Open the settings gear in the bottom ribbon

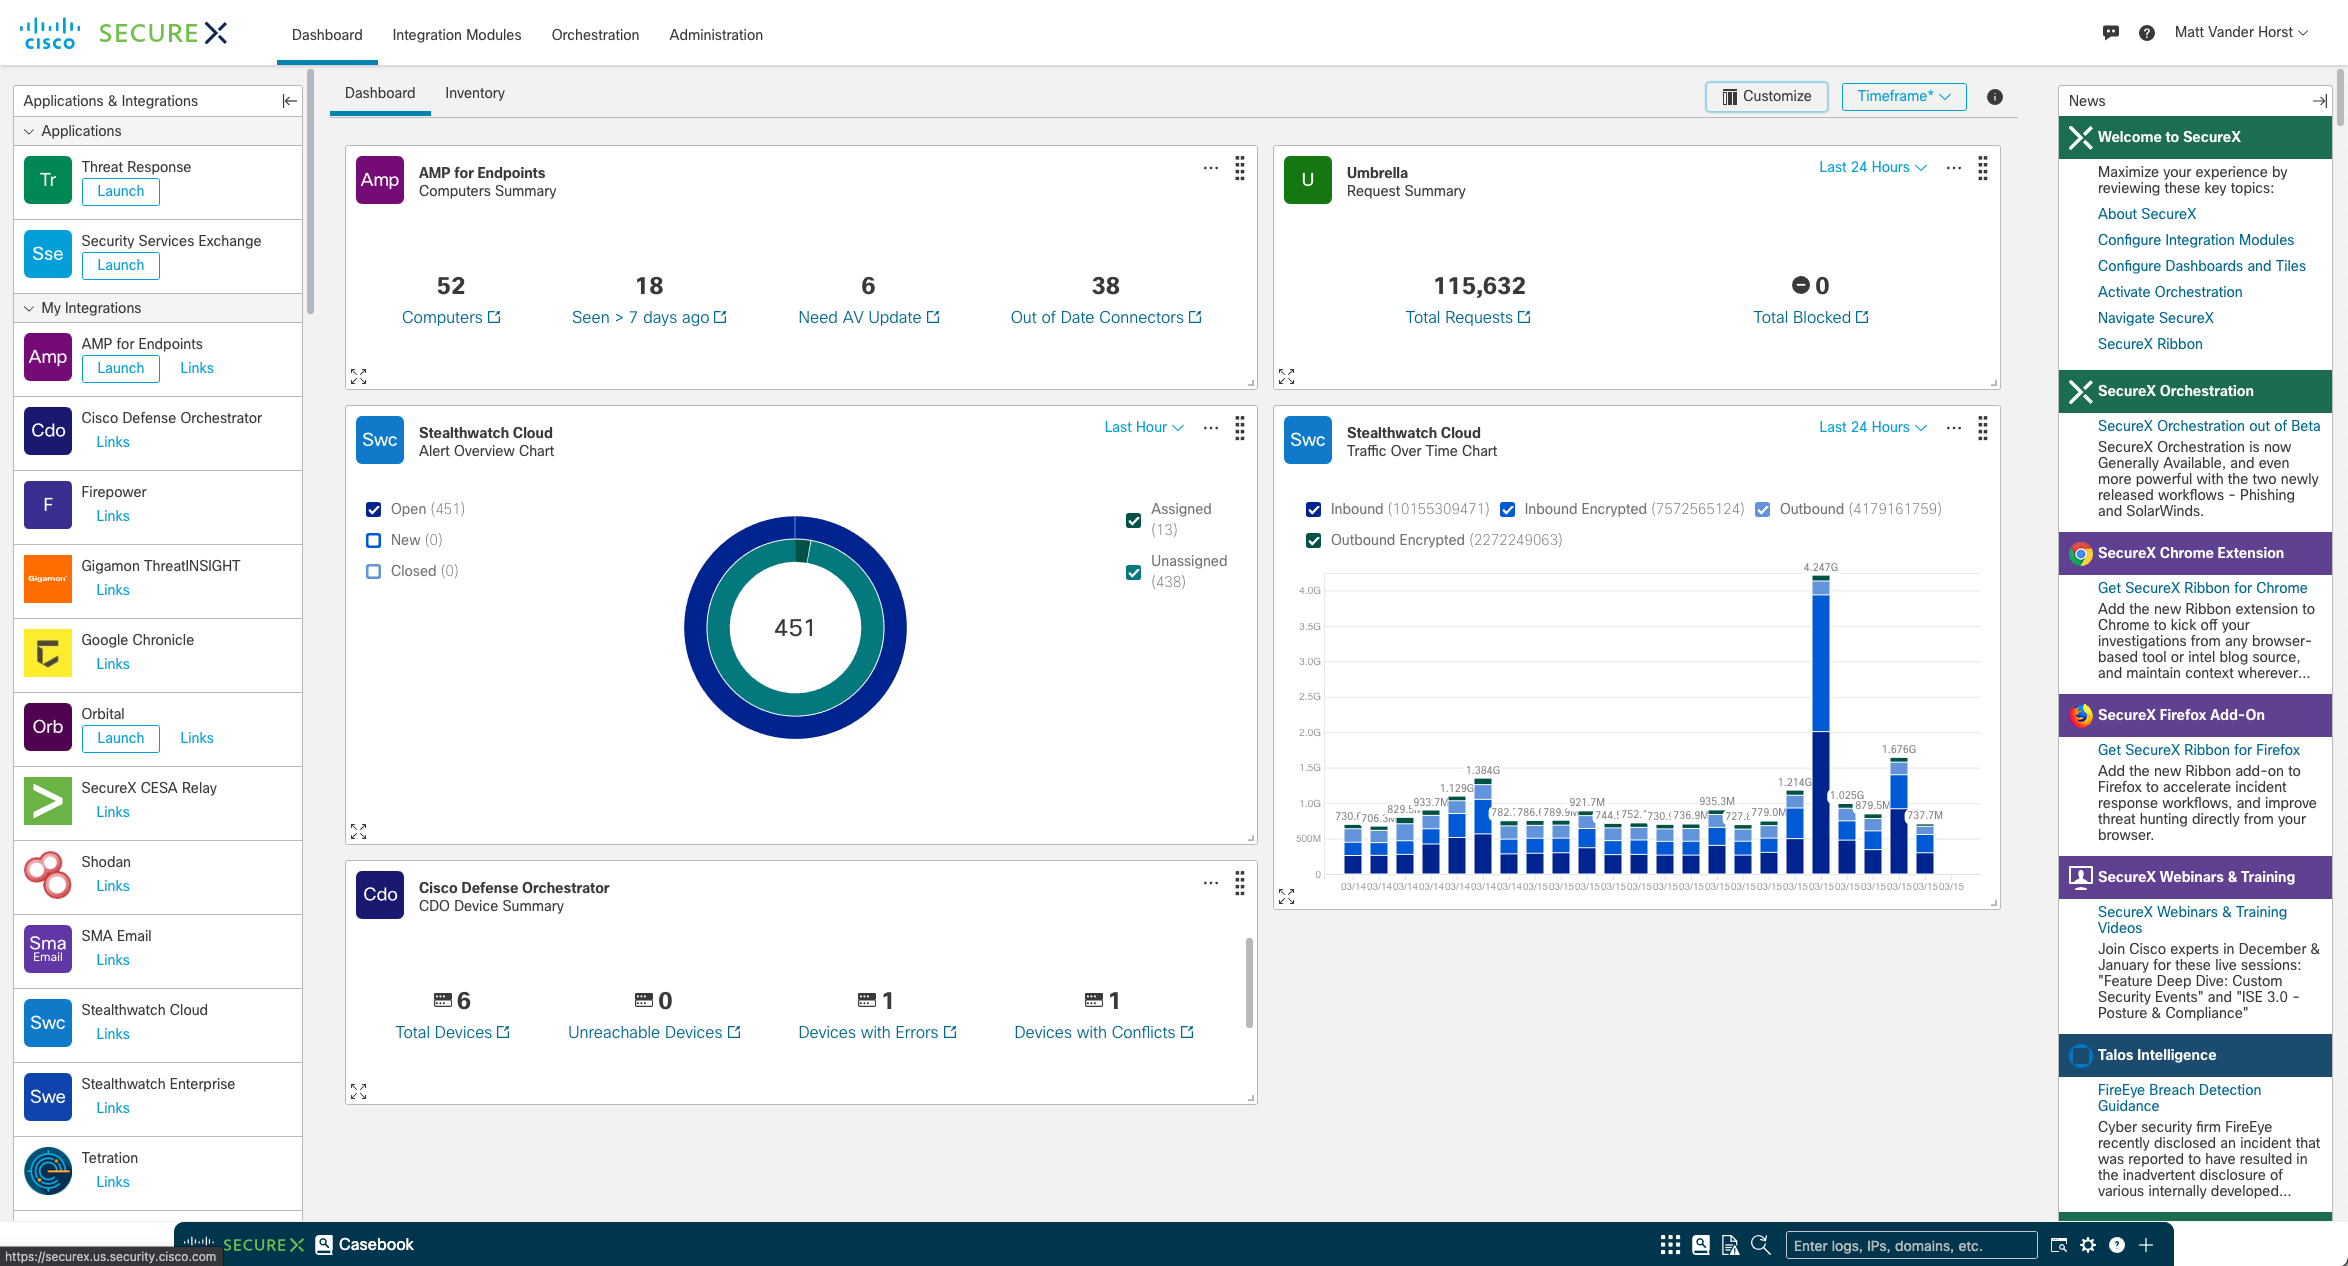pyautogui.click(x=2088, y=1245)
